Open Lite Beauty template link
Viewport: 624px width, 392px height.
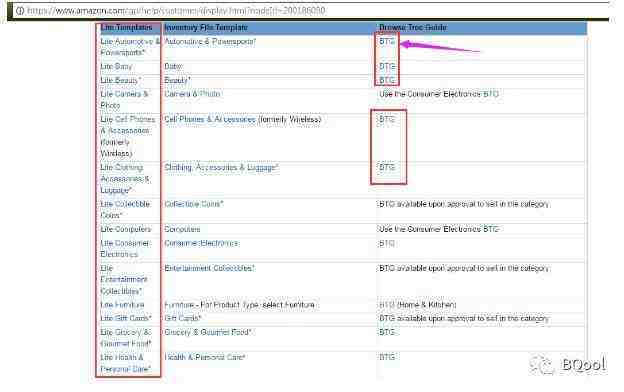[x=121, y=80]
